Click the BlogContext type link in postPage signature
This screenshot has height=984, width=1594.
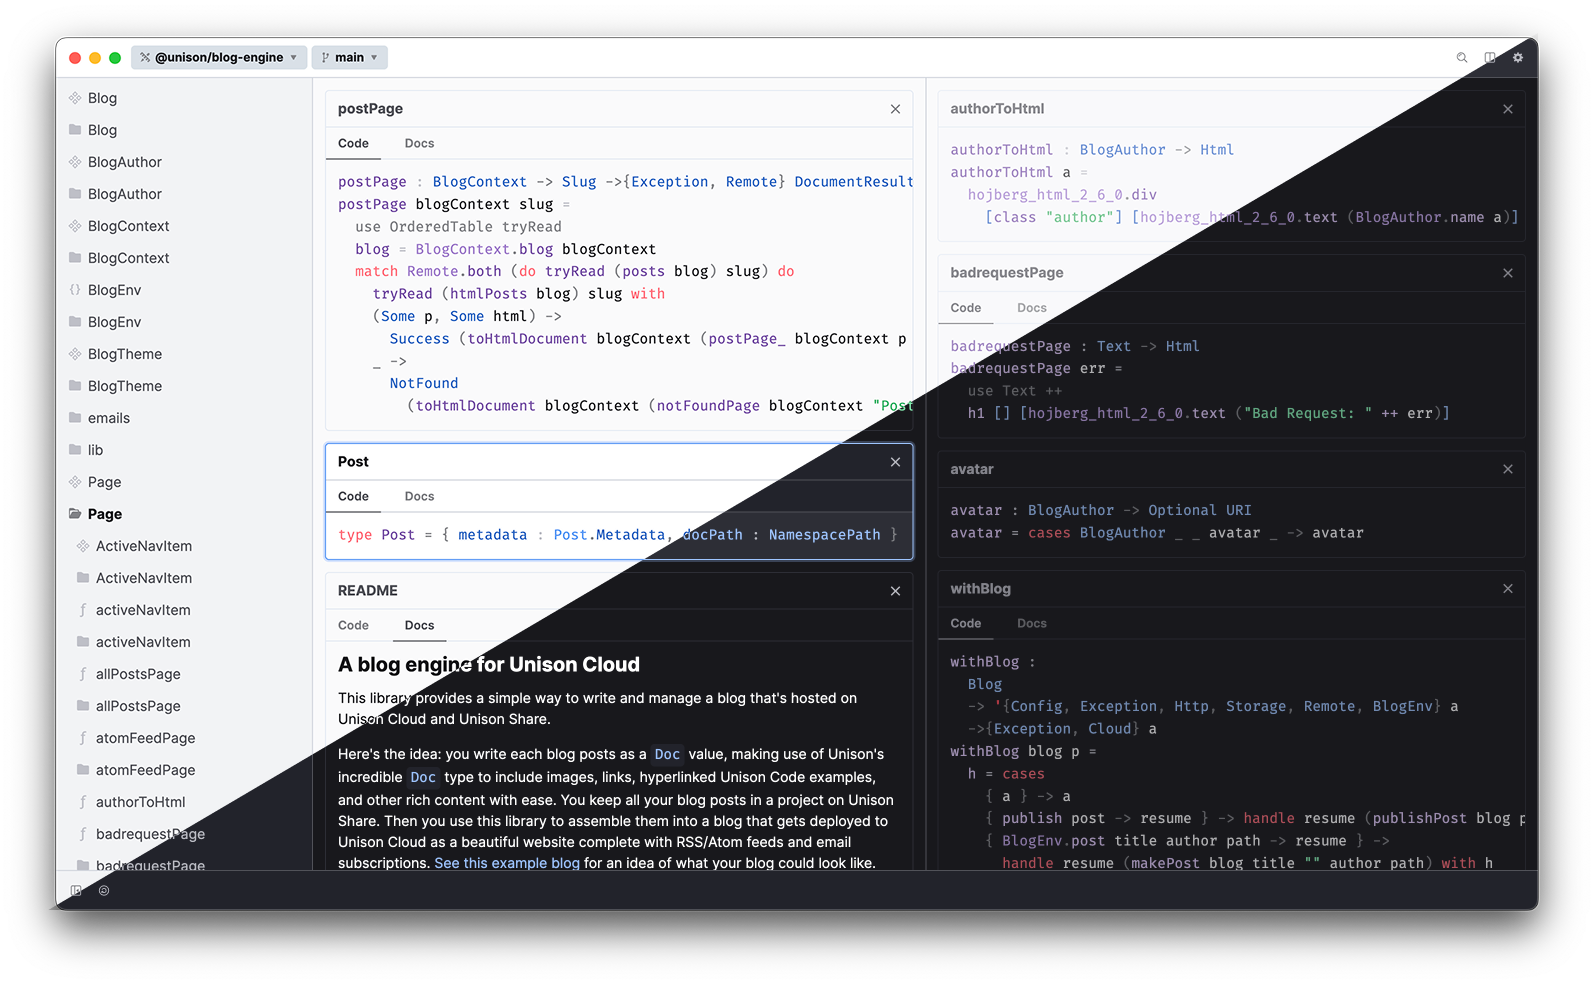click(x=479, y=182)
